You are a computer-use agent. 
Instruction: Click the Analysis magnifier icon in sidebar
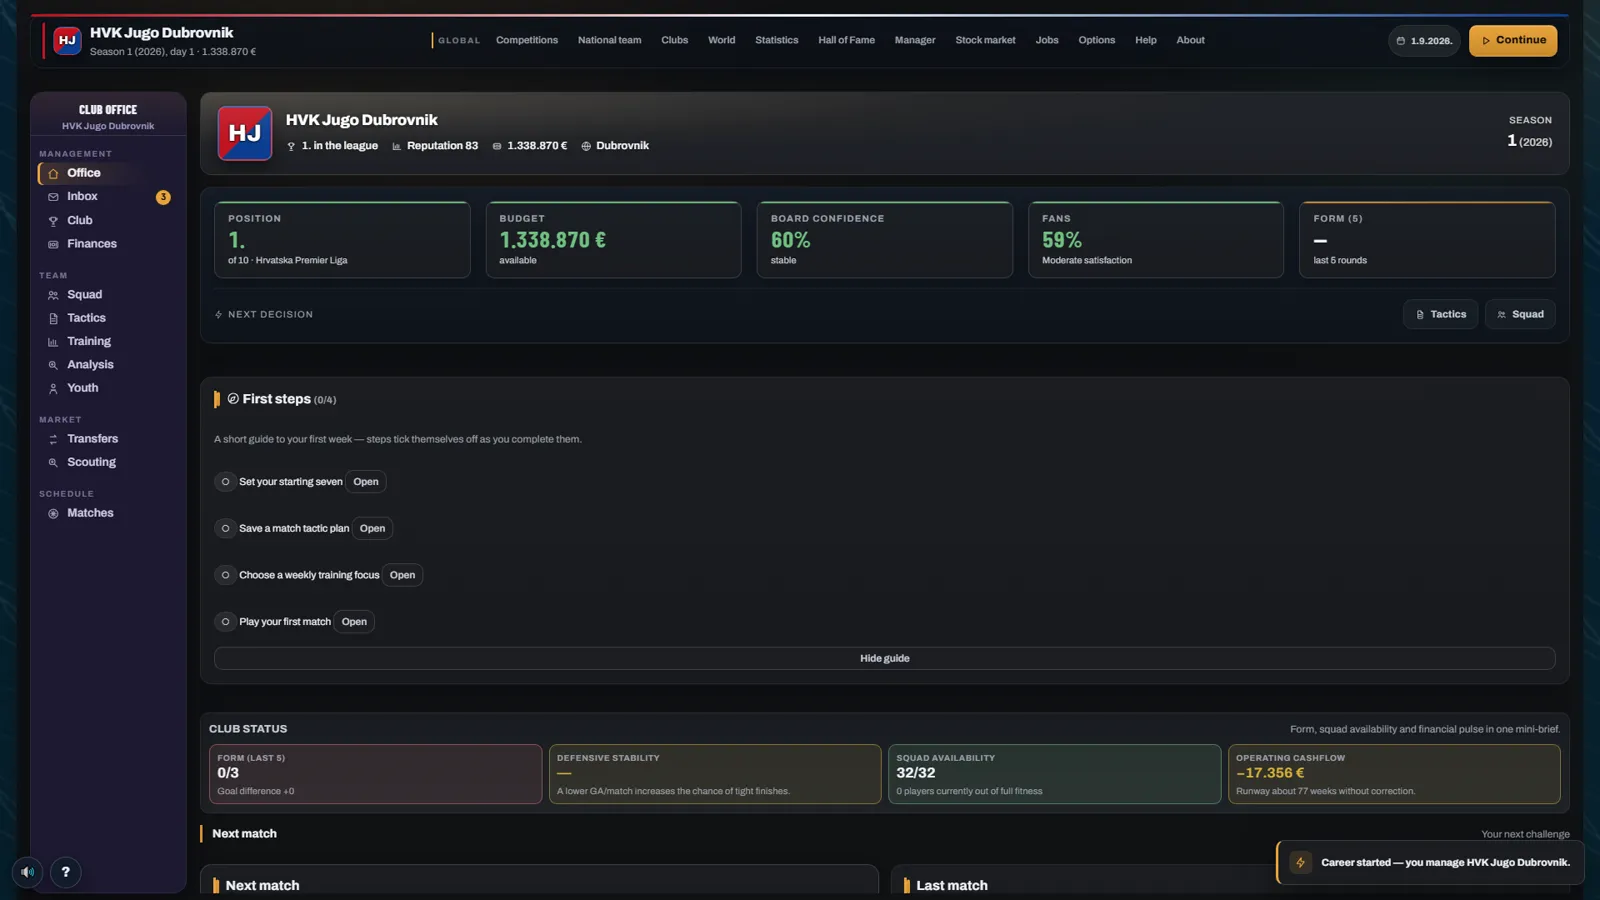(x=53, y=365)
